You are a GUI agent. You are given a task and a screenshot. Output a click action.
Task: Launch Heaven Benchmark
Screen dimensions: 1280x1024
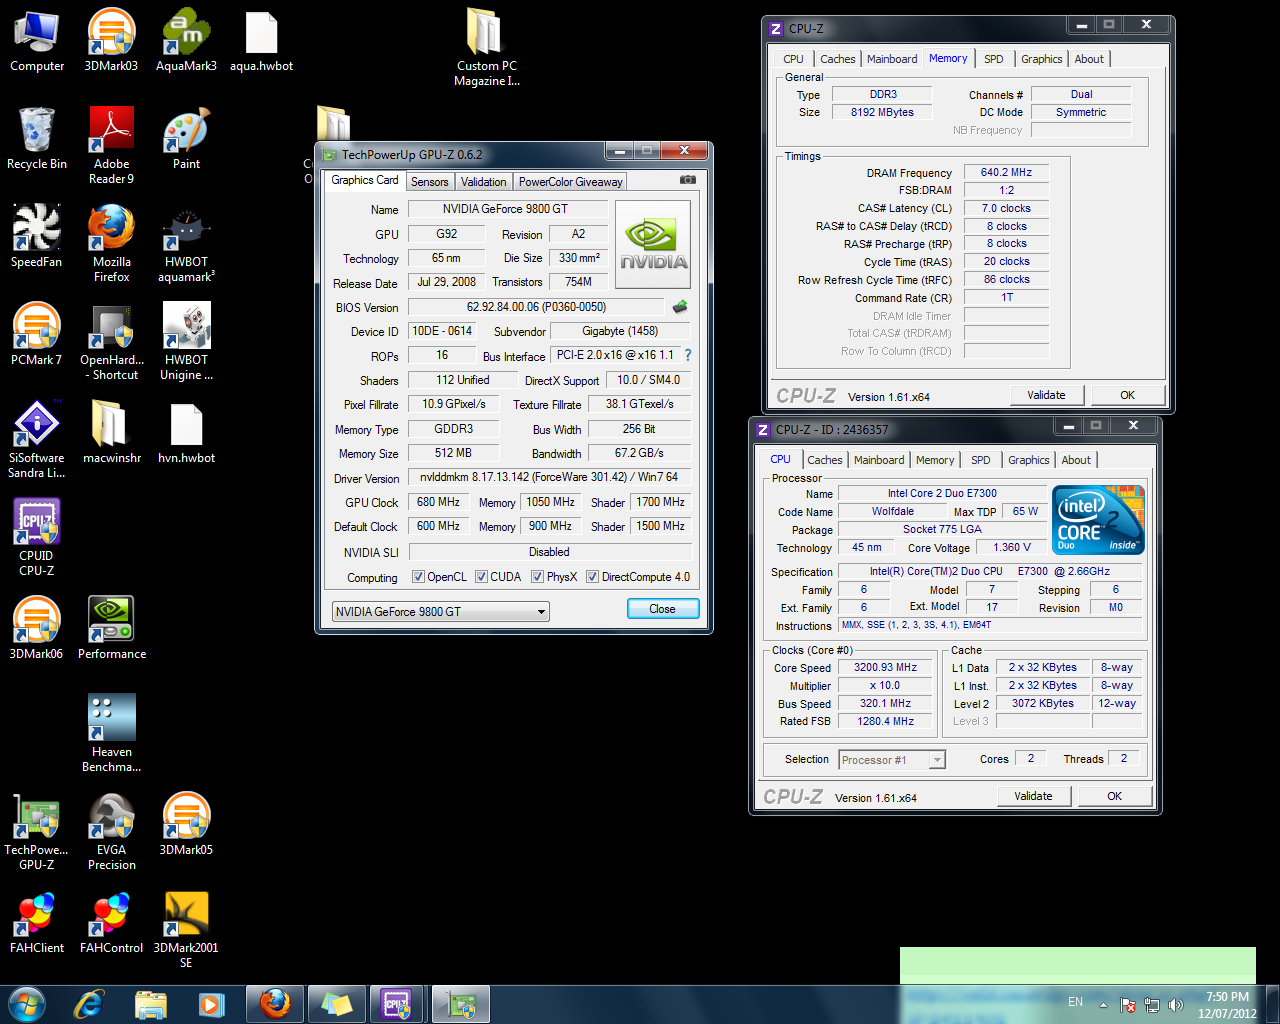(x=111, y=733)
